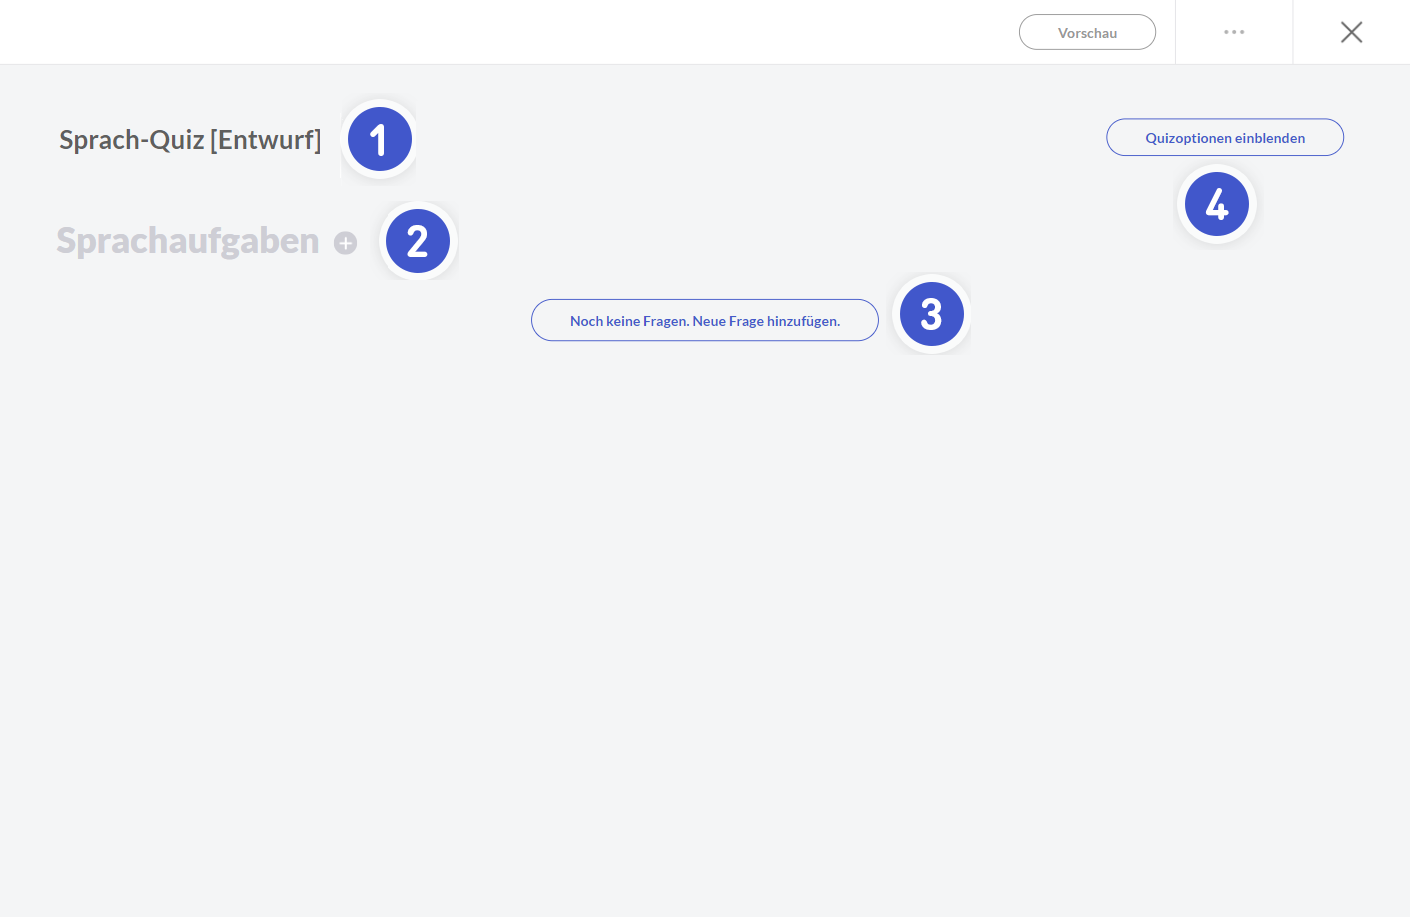This screenshot has height=917, width=1410.
Task: Click the word Fragen in the empty-state button
Action: (666, 321)
